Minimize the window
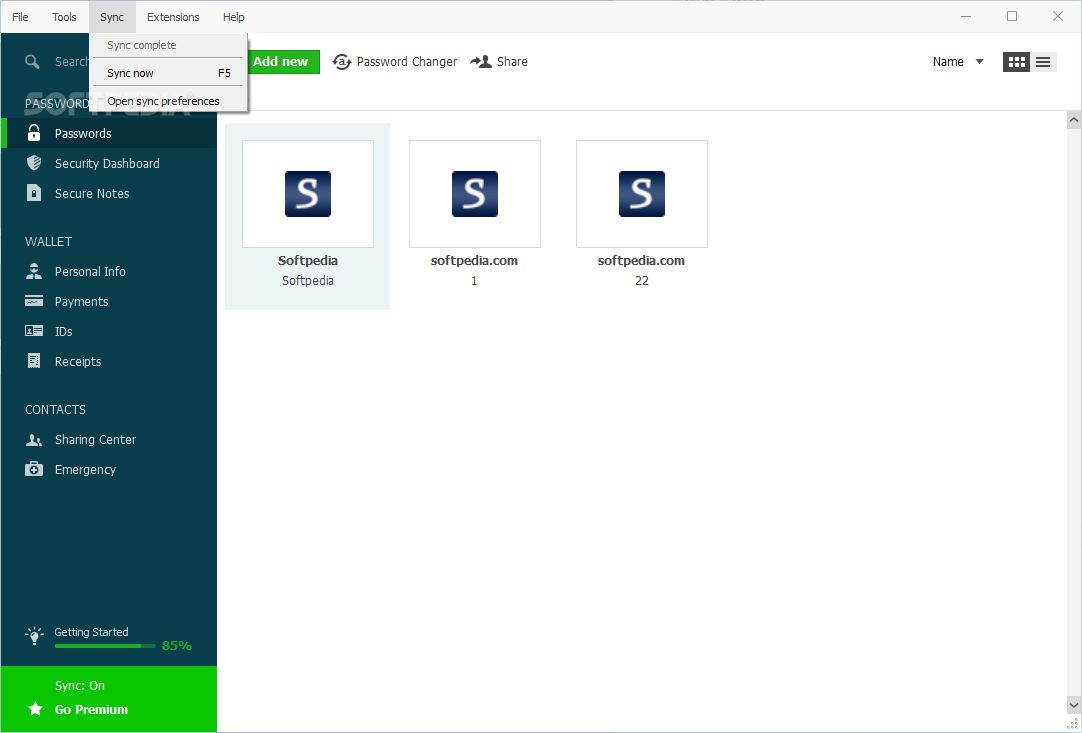The image size is (1082, 733). click(x=966, y=17)
